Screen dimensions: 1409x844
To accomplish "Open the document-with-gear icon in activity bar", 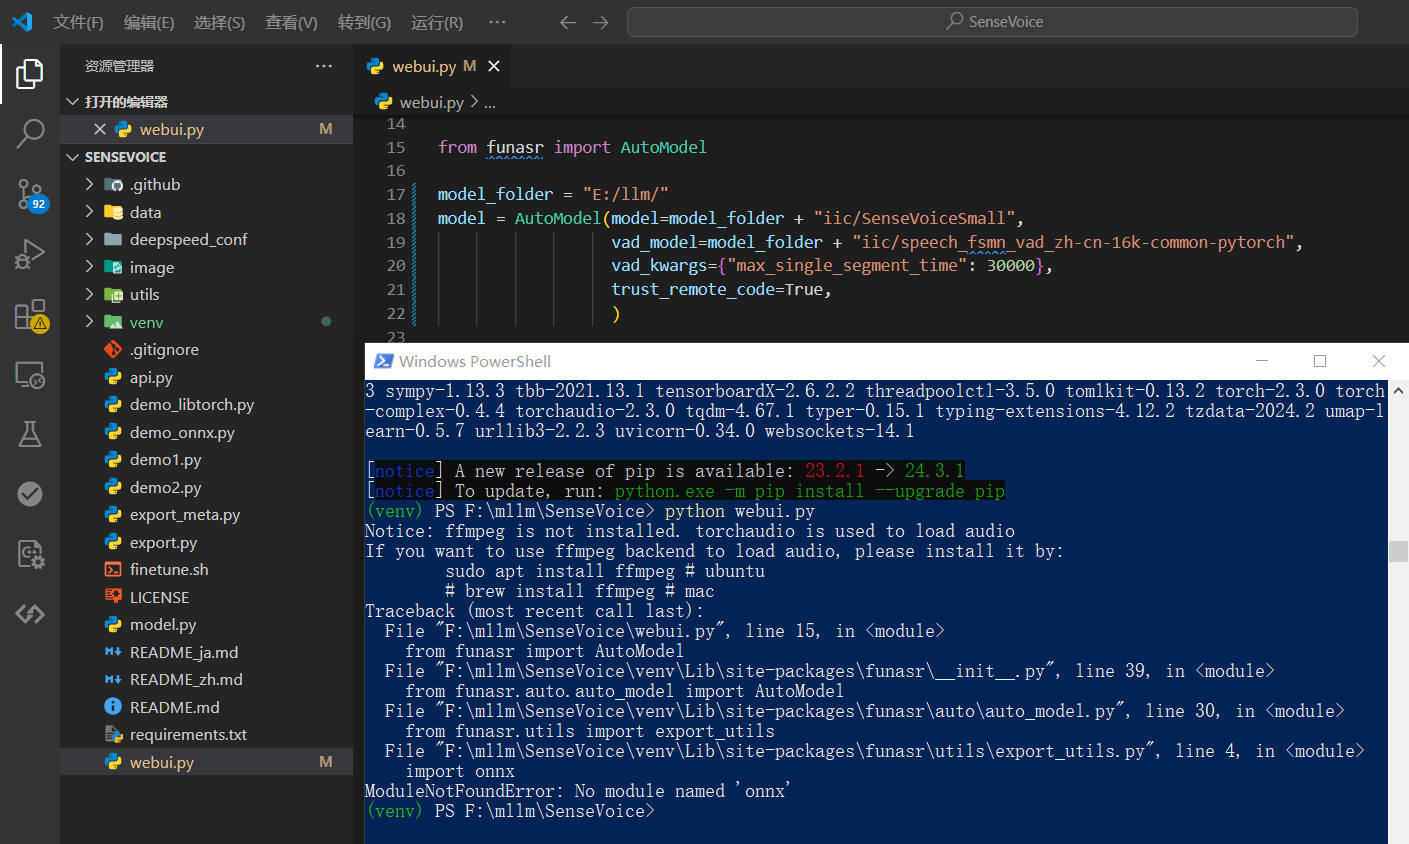I will click(x=30, y=554).
